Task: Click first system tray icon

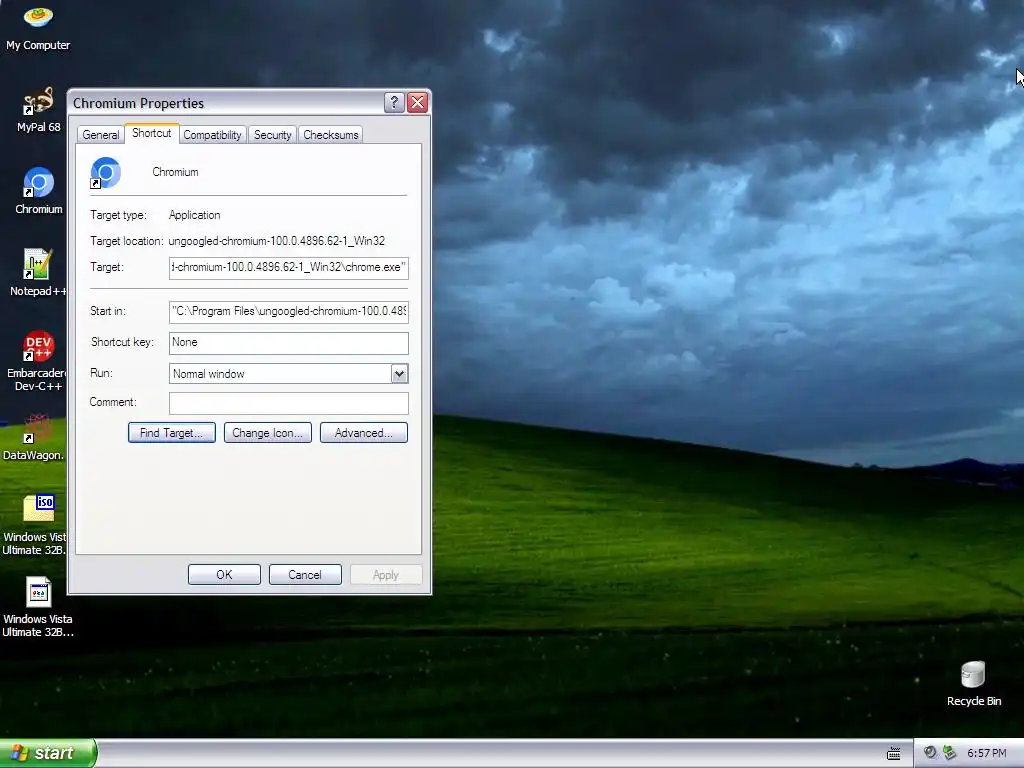Action: 930,753
